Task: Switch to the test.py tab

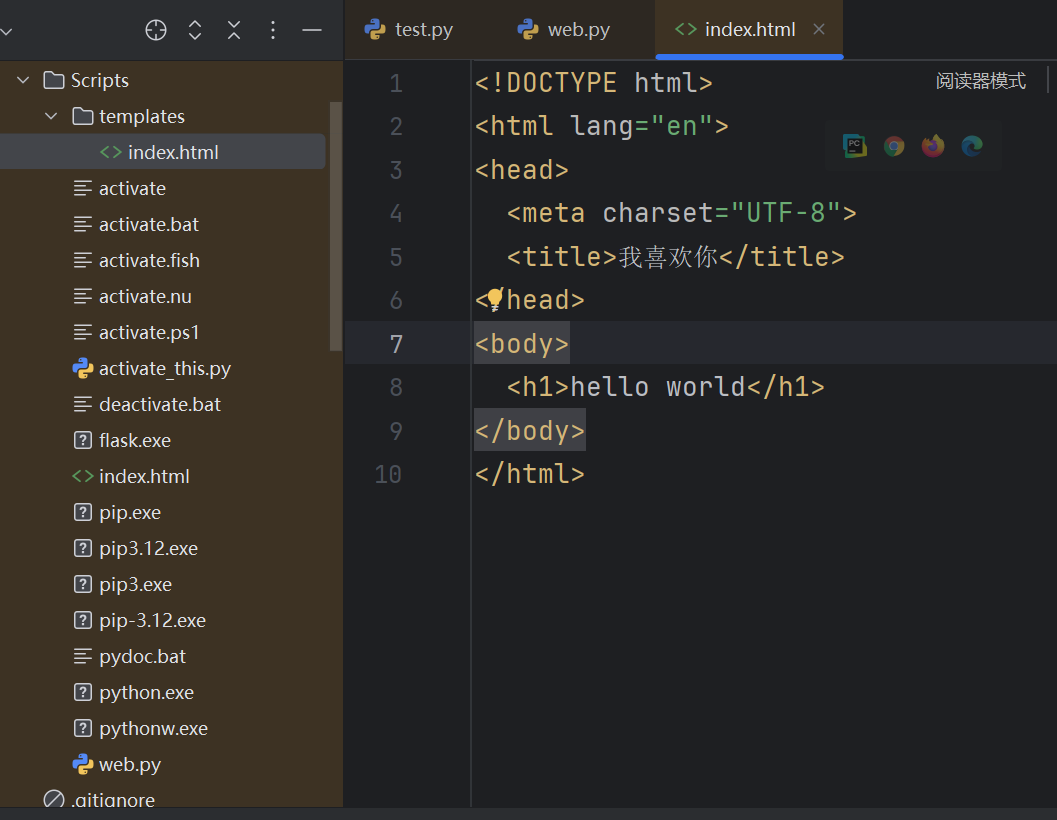Action: (x=410, y=30)
